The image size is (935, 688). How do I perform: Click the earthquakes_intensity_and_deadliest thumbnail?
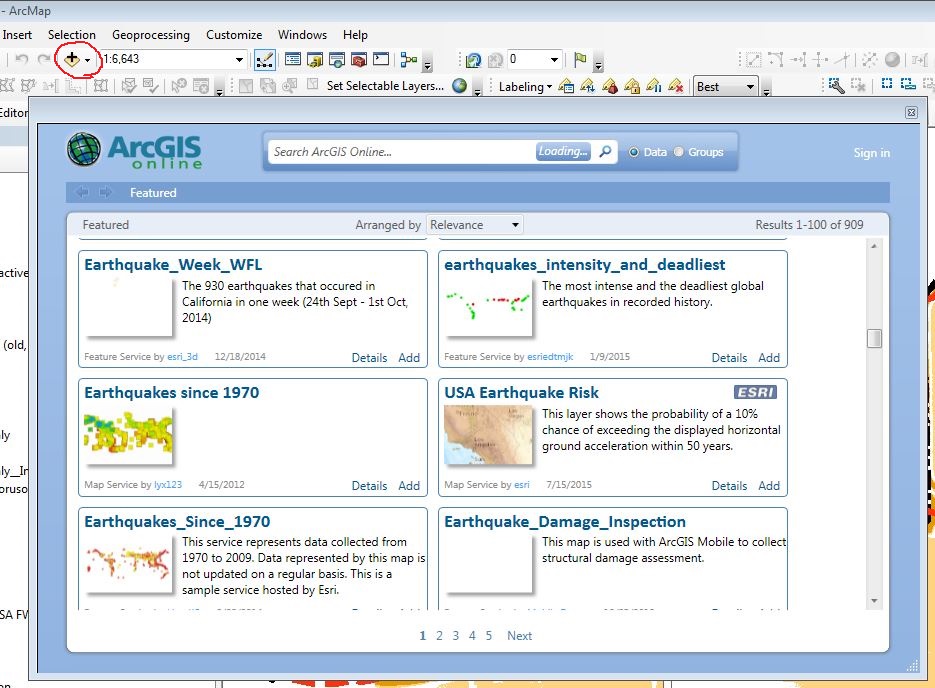point(488,307)
